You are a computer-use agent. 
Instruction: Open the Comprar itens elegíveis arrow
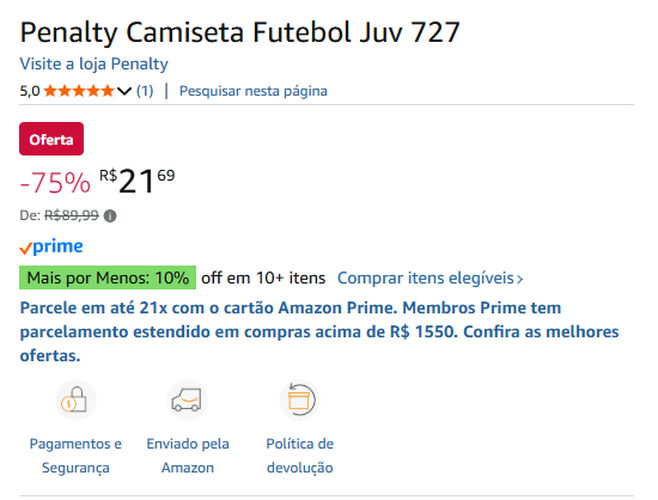tap(520, 278)
